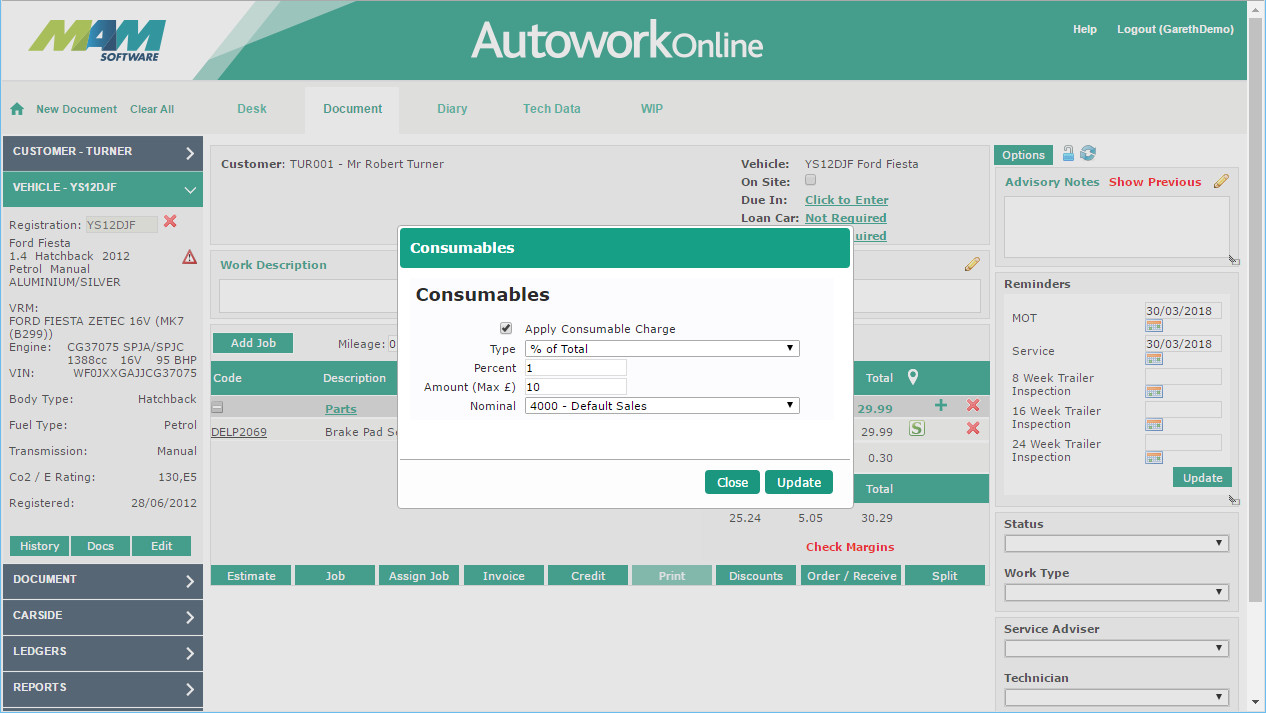Click the home icon
The height and width of the screenshot is (713, 1266).
(x=17, y=109)
